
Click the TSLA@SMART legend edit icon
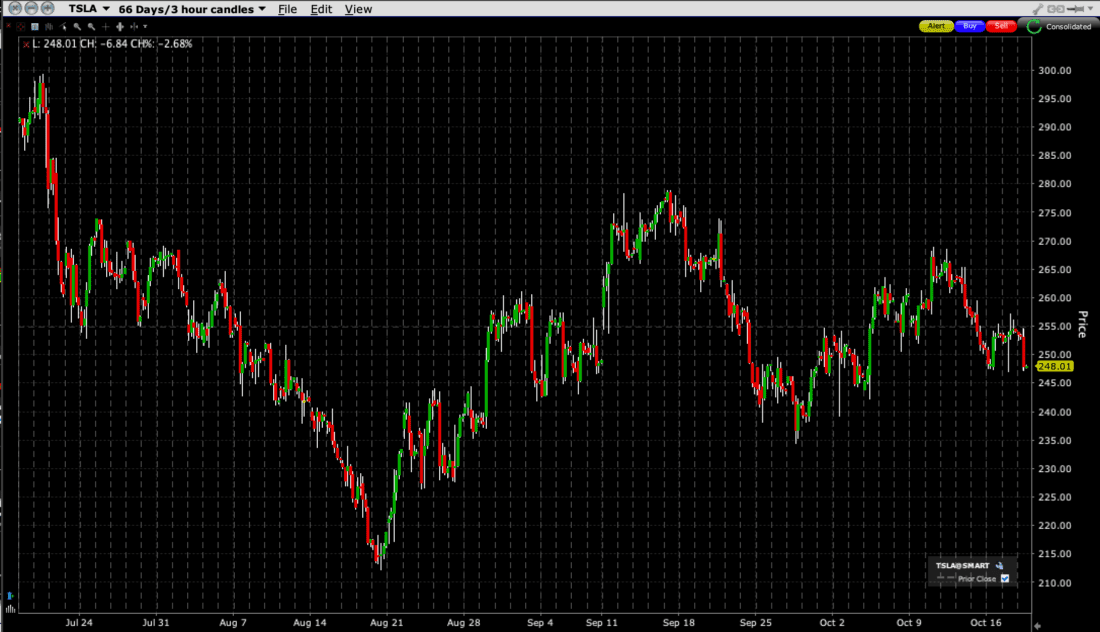point(1000,565)
